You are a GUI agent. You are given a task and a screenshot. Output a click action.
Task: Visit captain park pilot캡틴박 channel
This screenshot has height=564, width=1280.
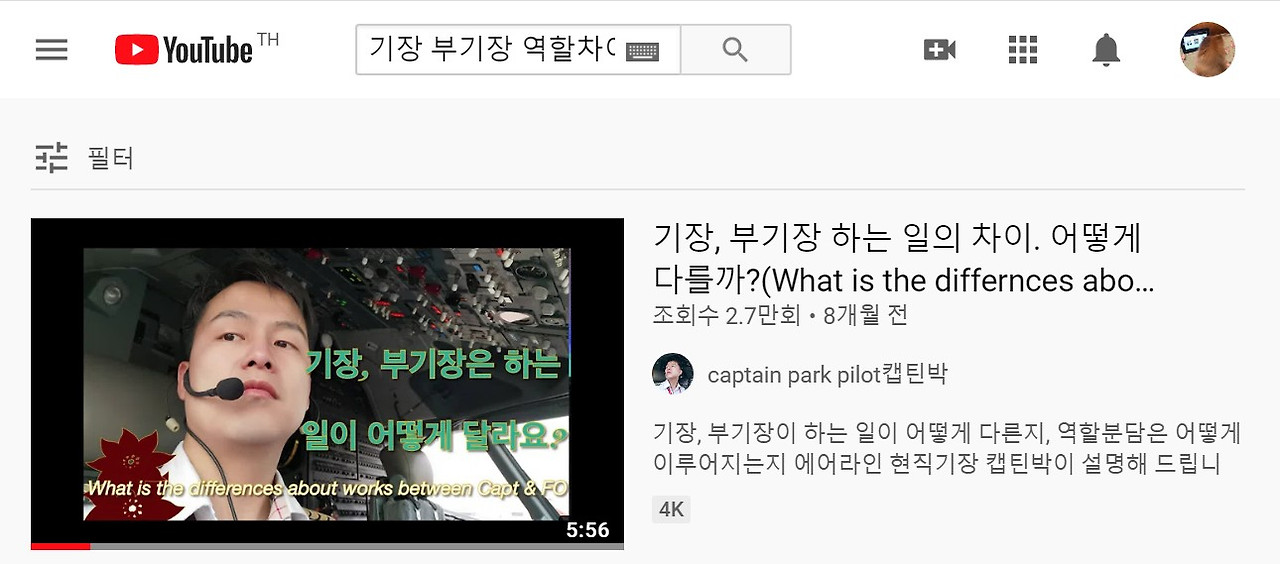pyautogui.click(x=827, y=375)
